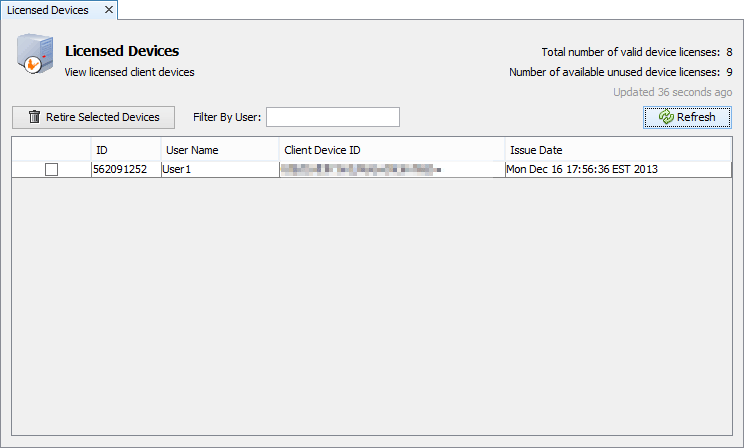
Task: Focus the Filter By User text field
Action: point(332,117)
